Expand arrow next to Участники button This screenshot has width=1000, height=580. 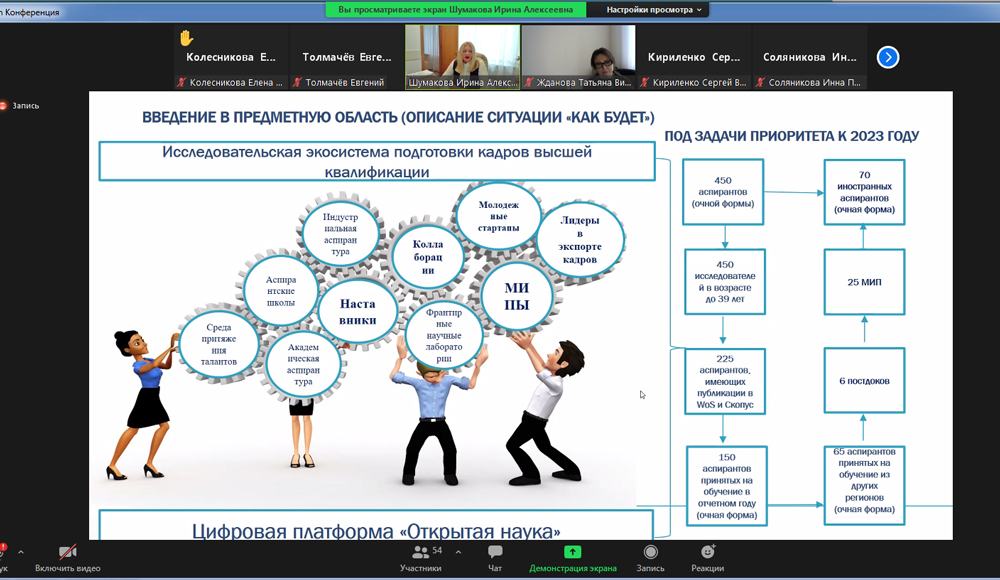[x=459, y=552]
